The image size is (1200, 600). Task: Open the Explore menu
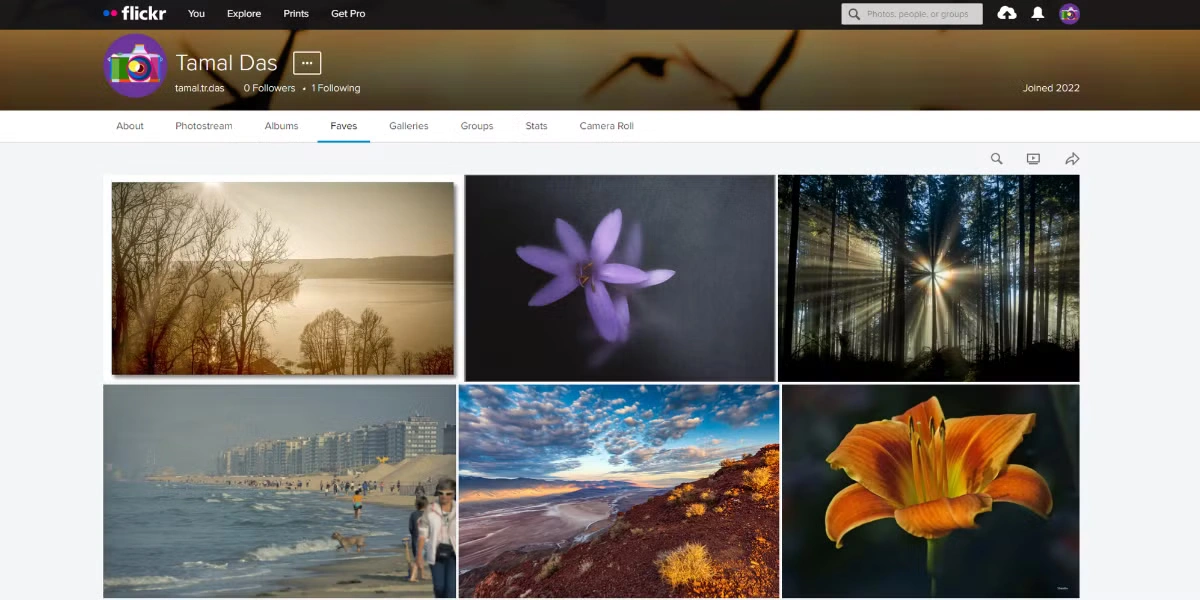243,13
